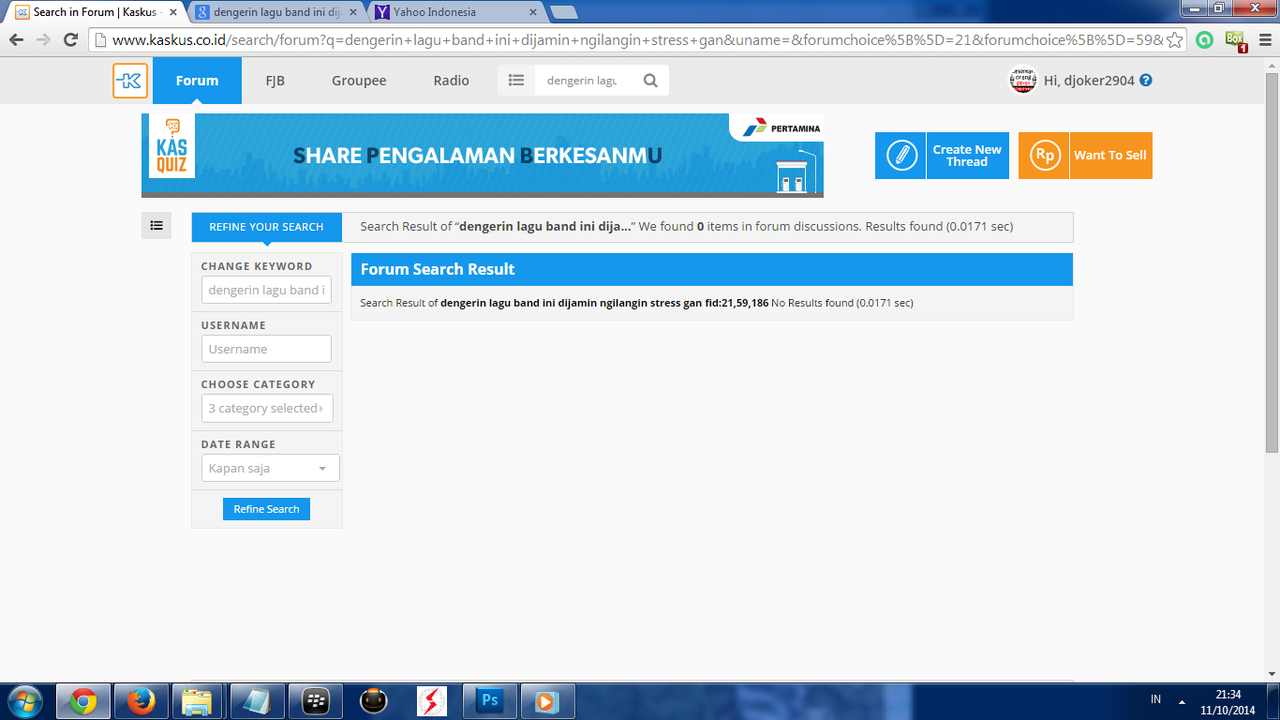1280x720 pixels.
Task: Bookmark page with the star icon
Action: pos(1175,40)
